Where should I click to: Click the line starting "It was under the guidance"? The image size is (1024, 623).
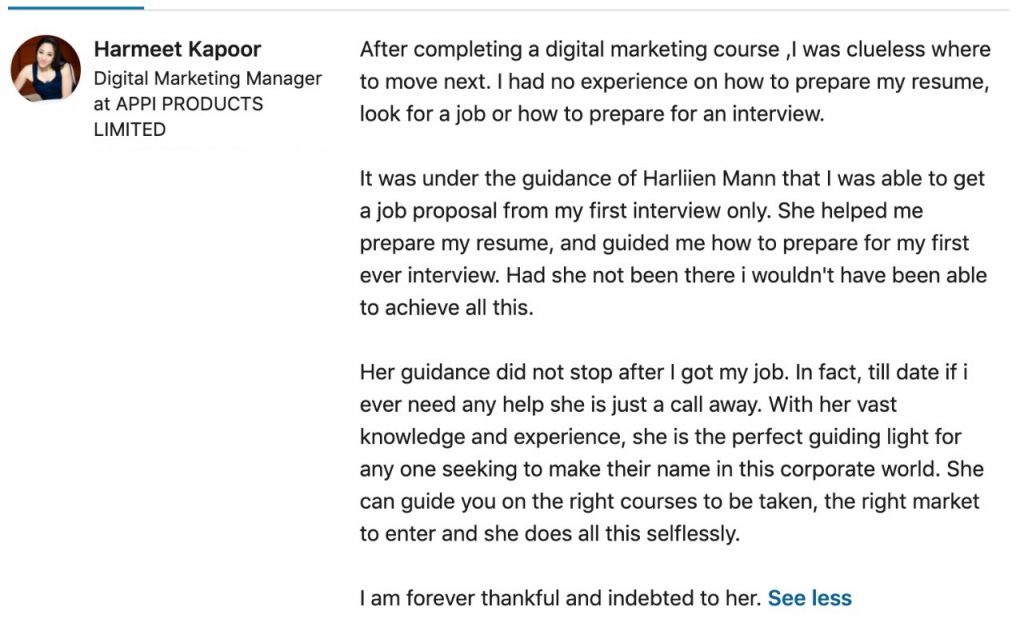point(672,179)
